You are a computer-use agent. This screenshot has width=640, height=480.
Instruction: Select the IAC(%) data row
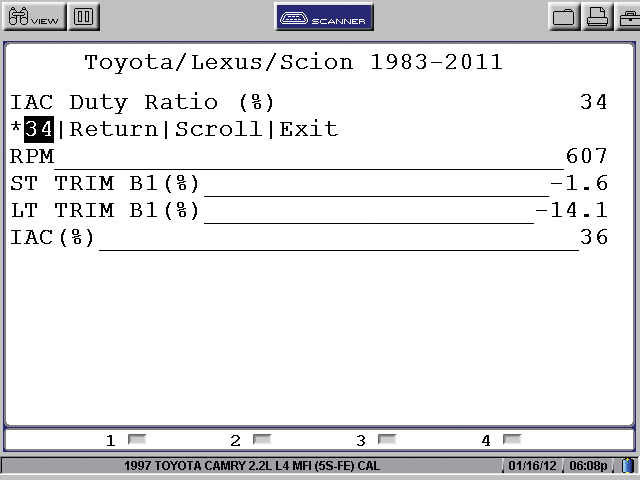309,238
